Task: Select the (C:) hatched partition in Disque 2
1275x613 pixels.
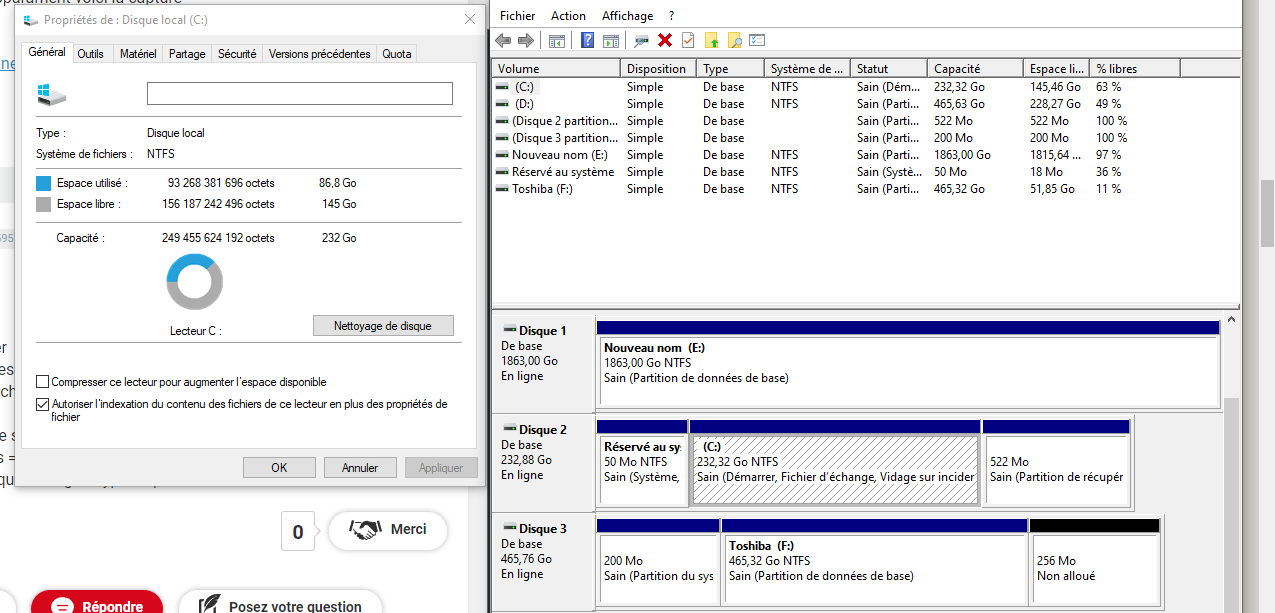Action: [x=834, y=469]
